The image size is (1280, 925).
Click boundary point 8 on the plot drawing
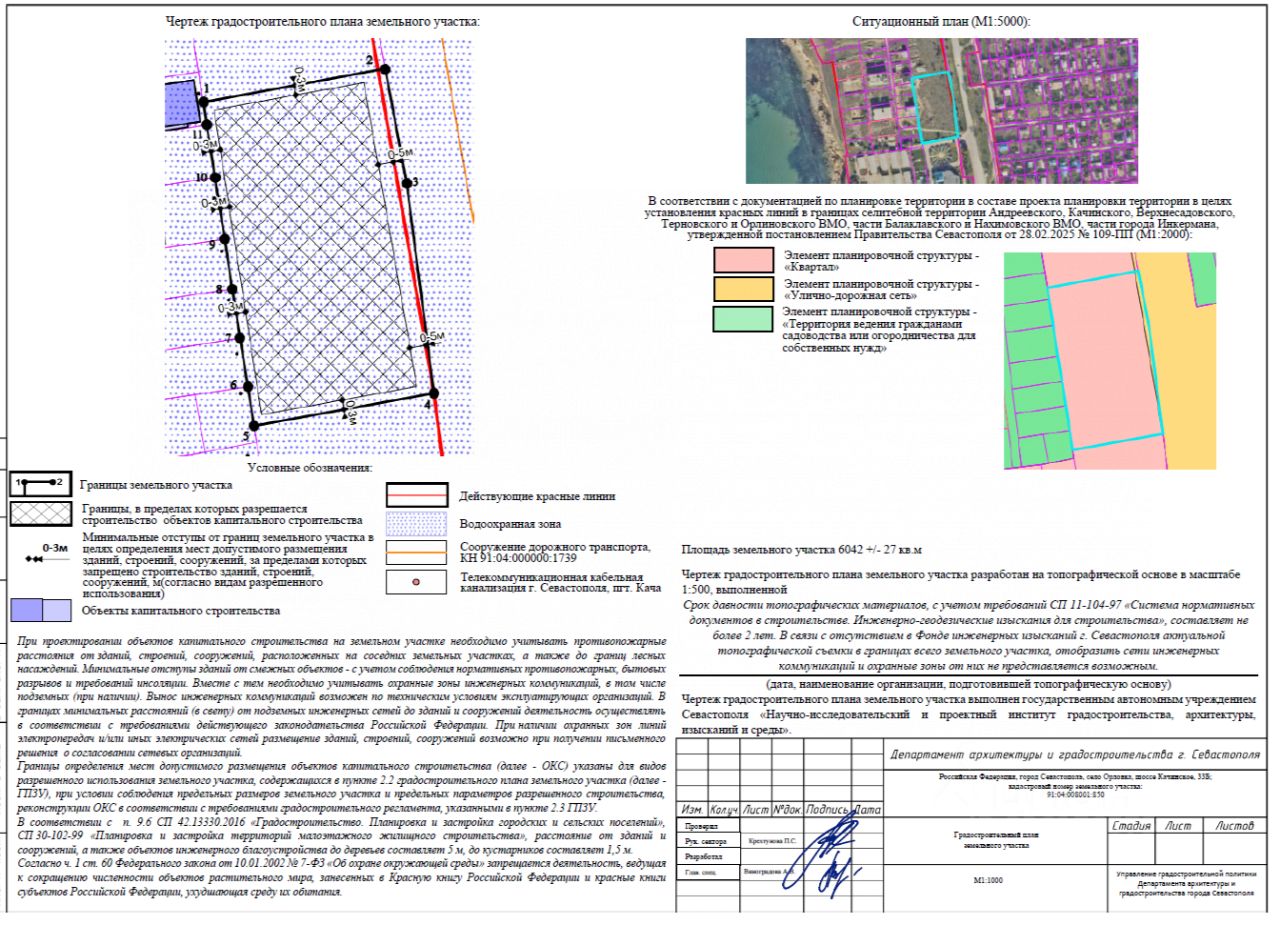pos(232,288)
